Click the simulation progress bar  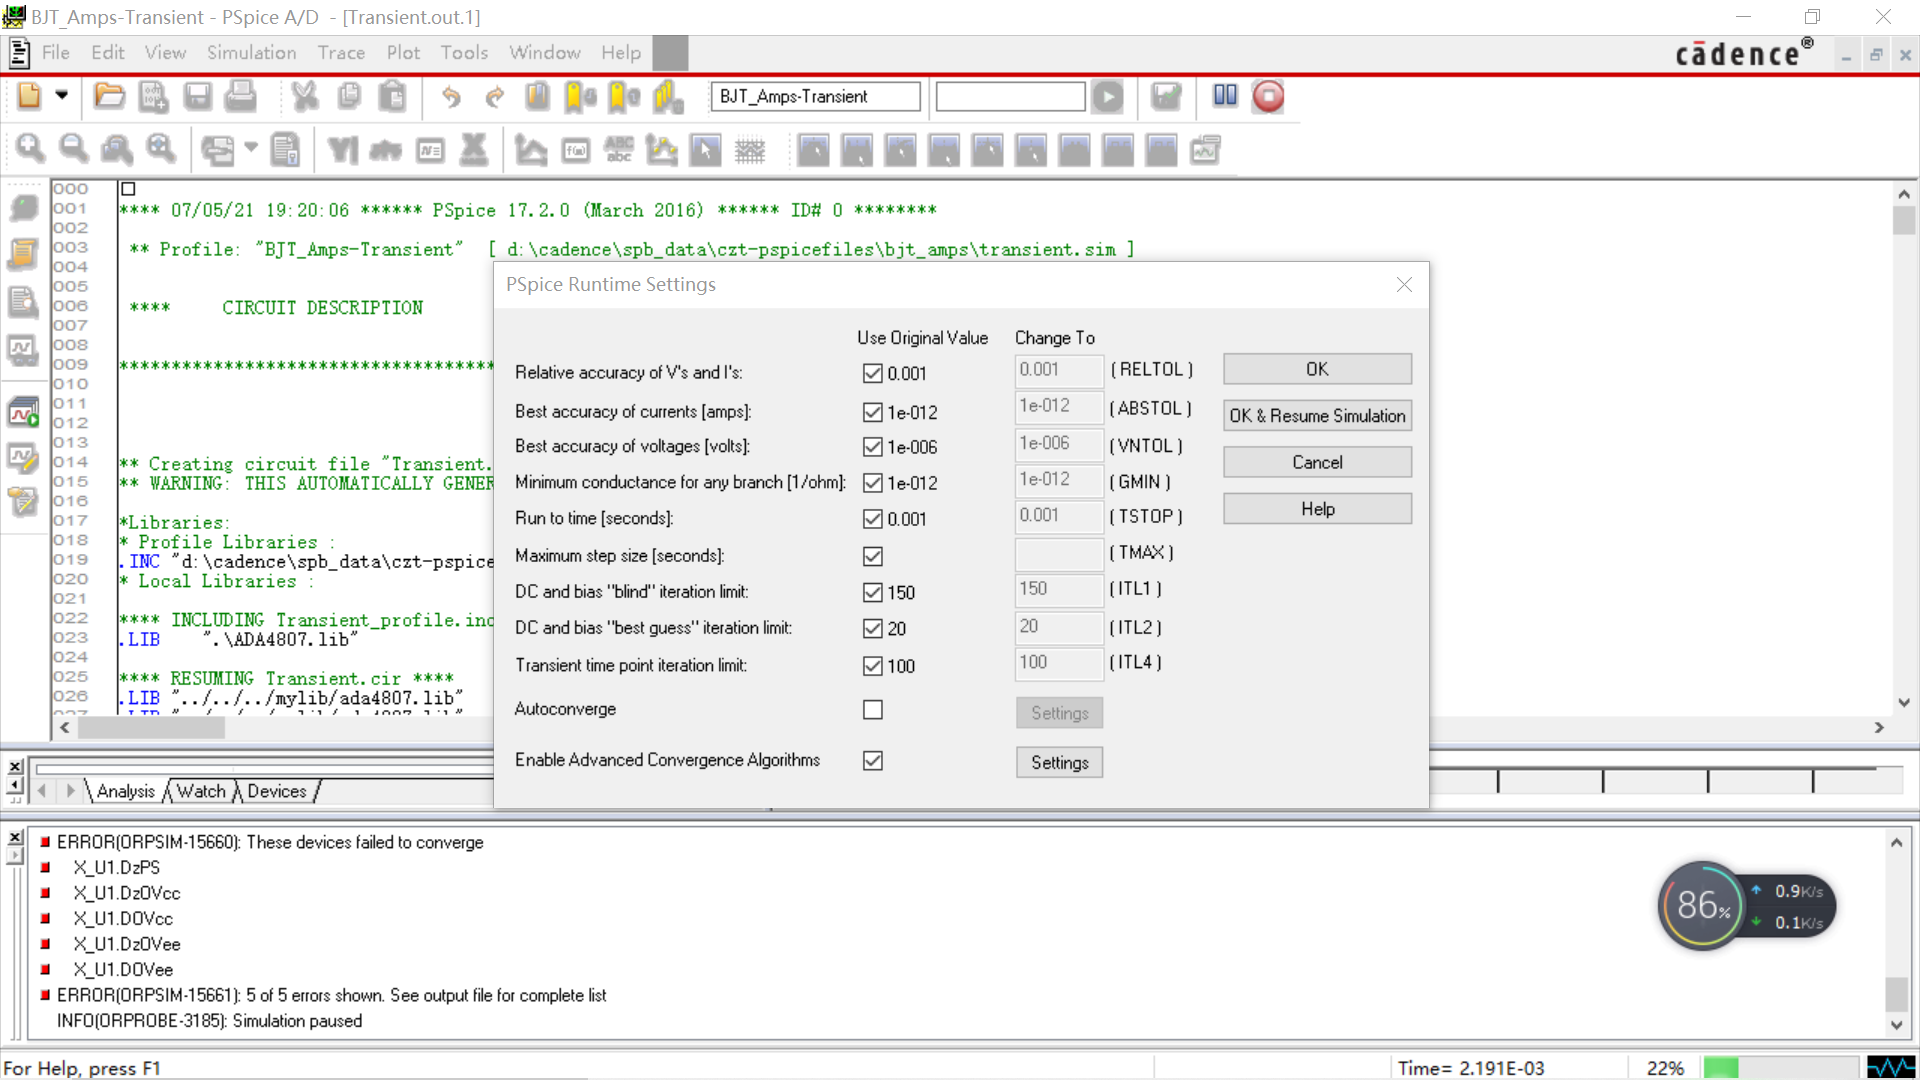point(1780,1067)
